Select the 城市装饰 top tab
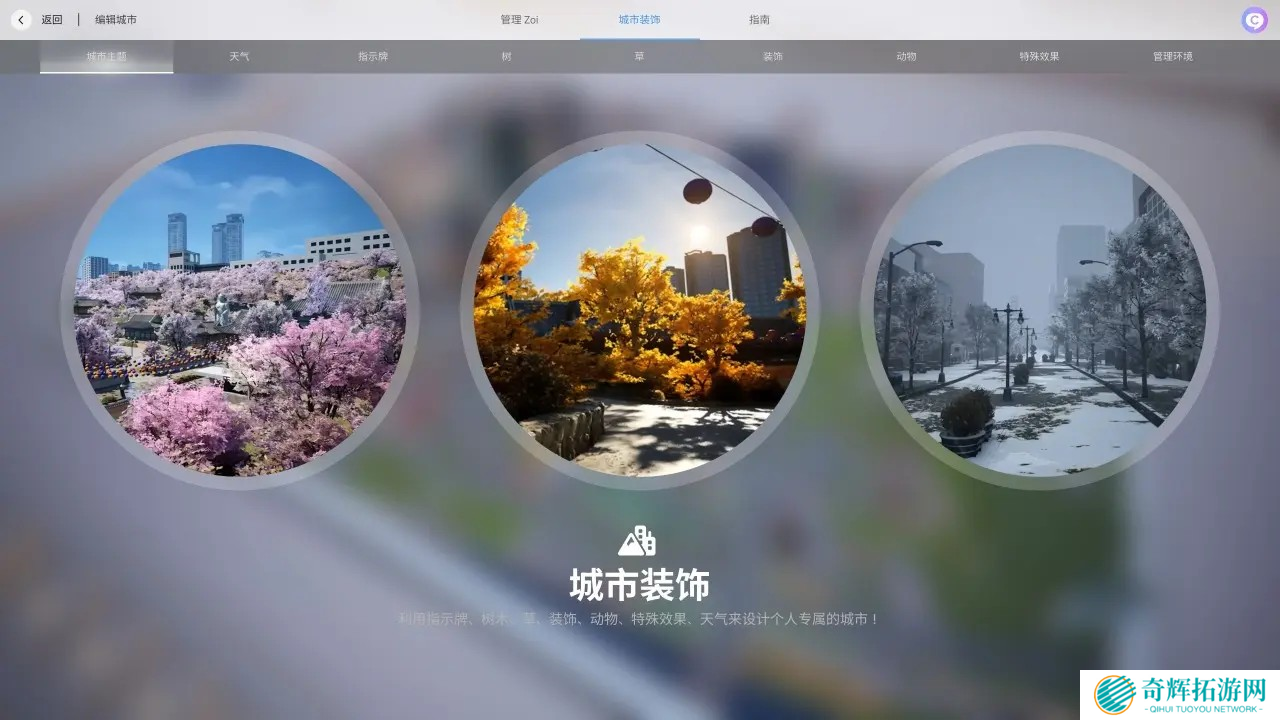Screen dimensions: 1280x720 click(639, 20)
